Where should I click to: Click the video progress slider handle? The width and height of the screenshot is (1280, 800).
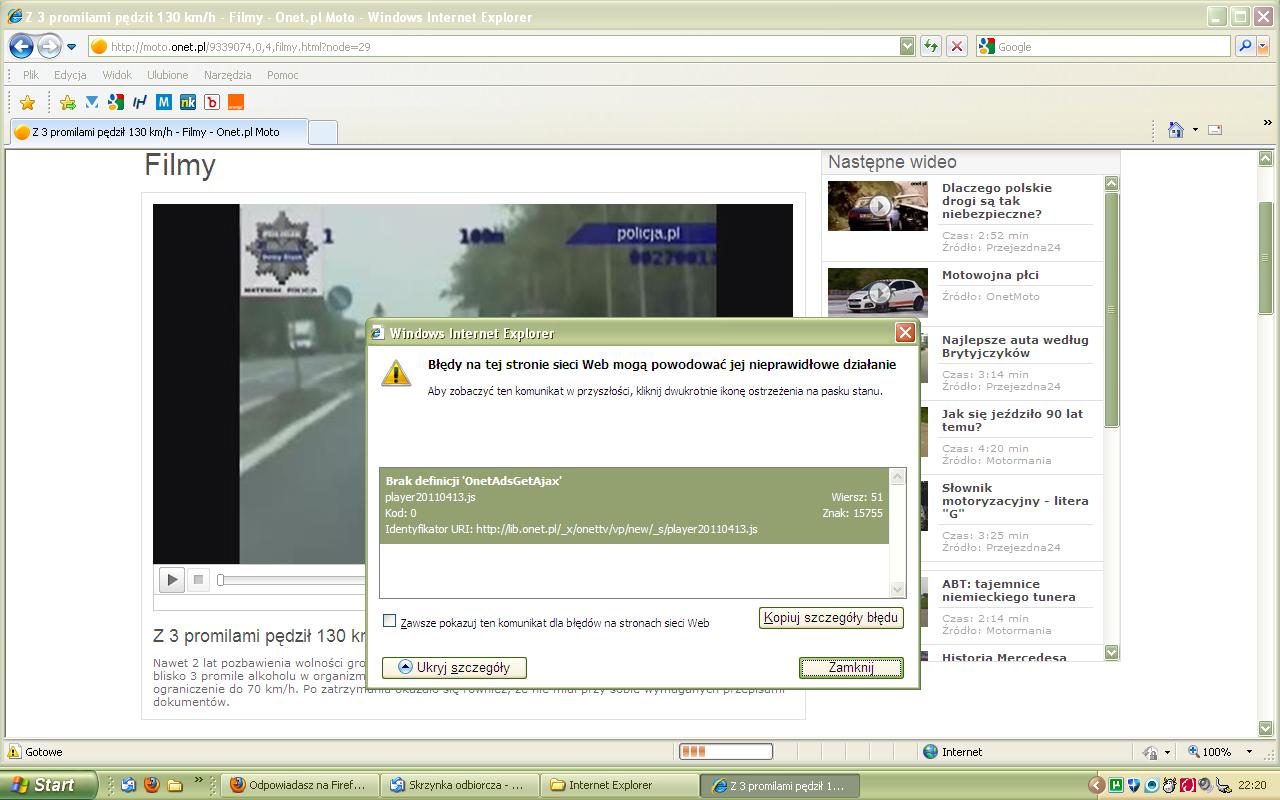[221, 580]
